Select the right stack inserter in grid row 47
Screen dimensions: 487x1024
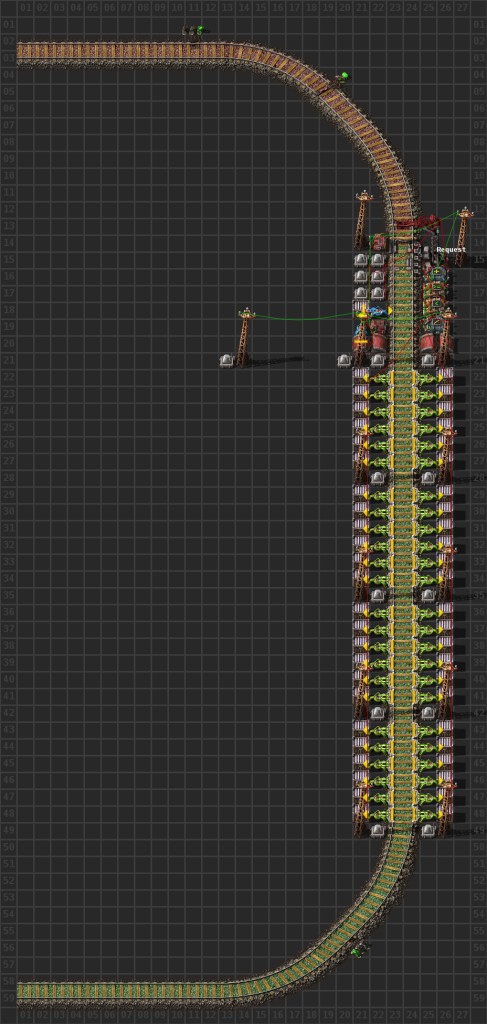(428, 797)
